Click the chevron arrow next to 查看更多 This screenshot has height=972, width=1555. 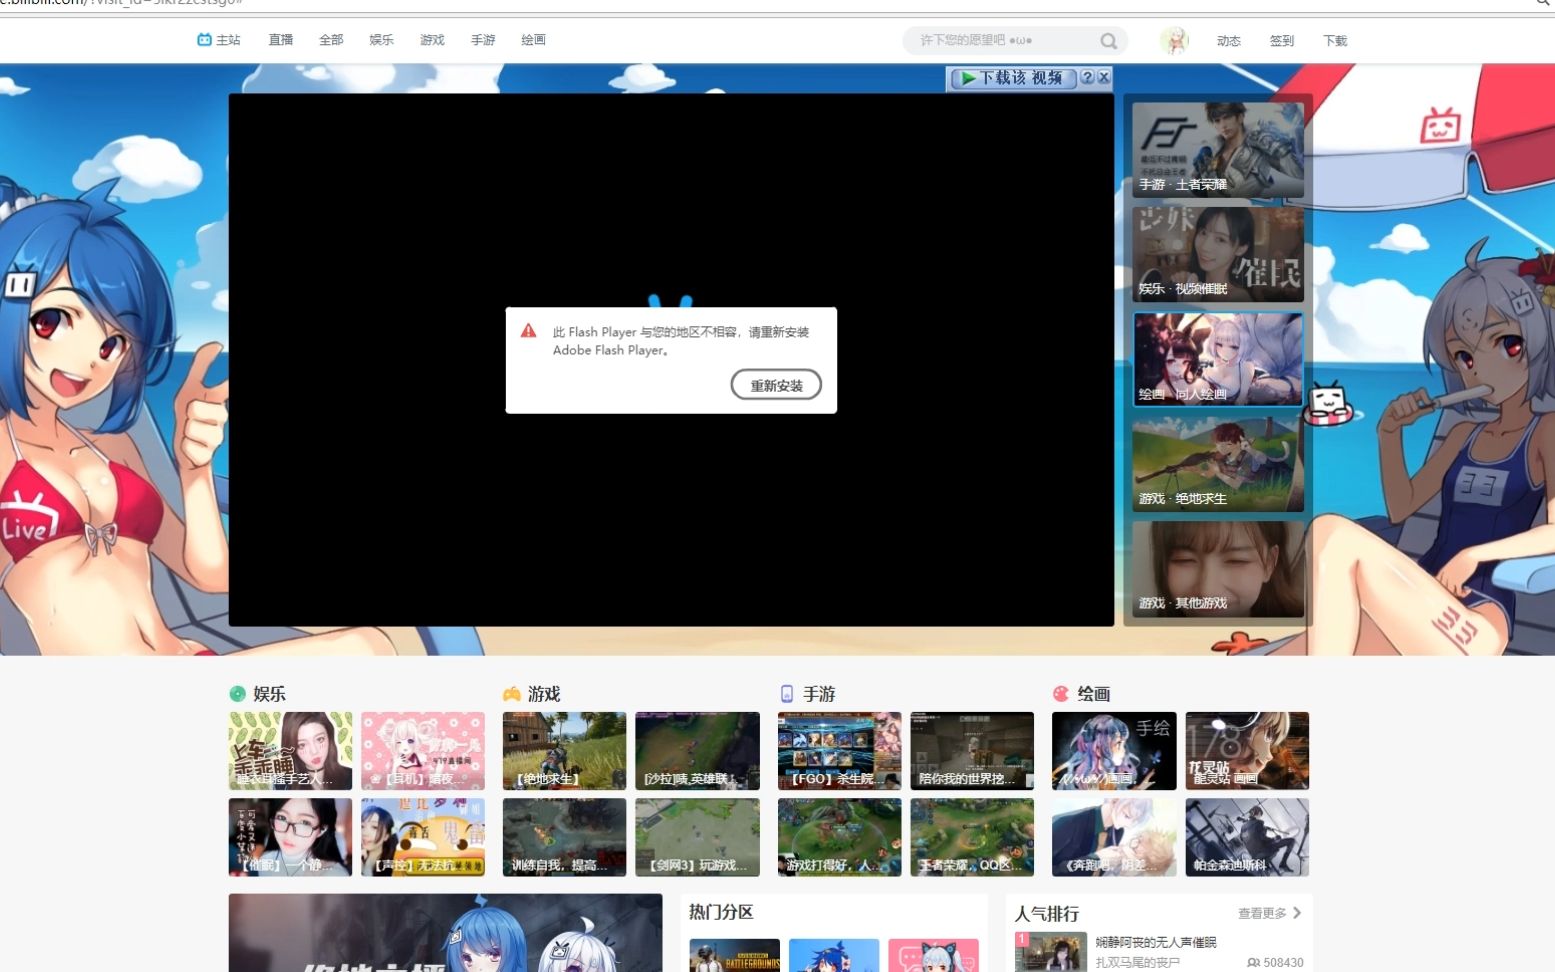click(x=1297, y=913)
